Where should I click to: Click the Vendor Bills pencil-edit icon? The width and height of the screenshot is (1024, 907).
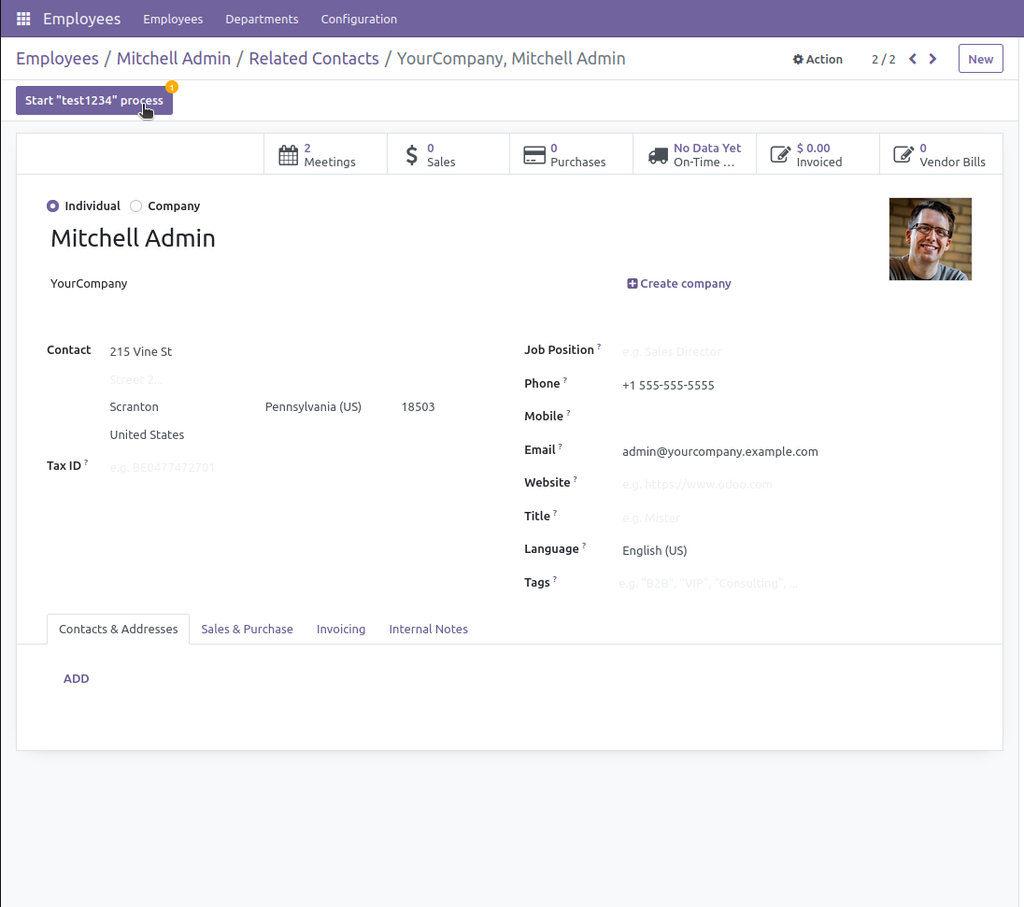pyautogui.click(x=903, y=155)
